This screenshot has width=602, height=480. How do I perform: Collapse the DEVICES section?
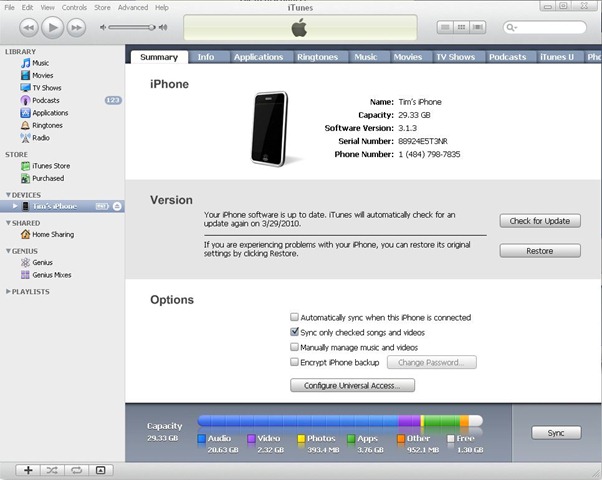[8, 195]
